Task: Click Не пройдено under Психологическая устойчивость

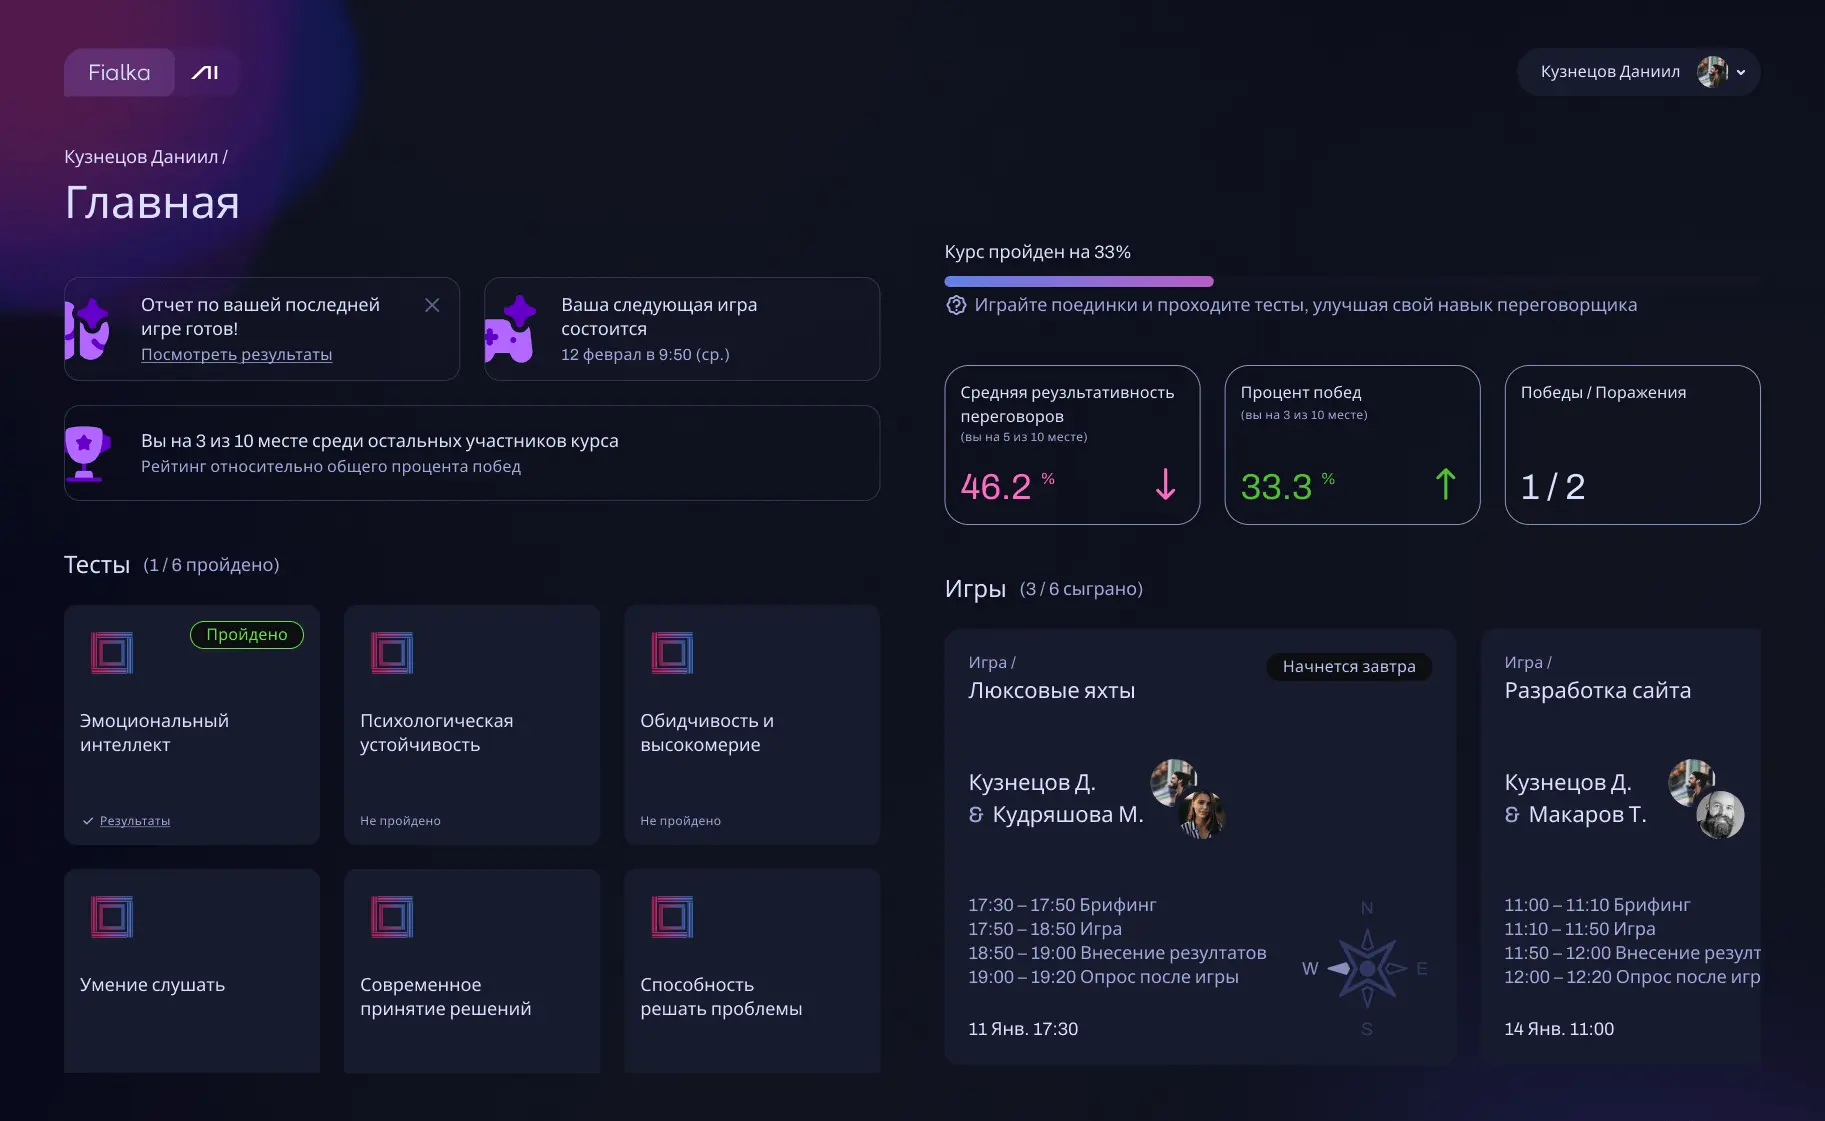Action: 400,821
